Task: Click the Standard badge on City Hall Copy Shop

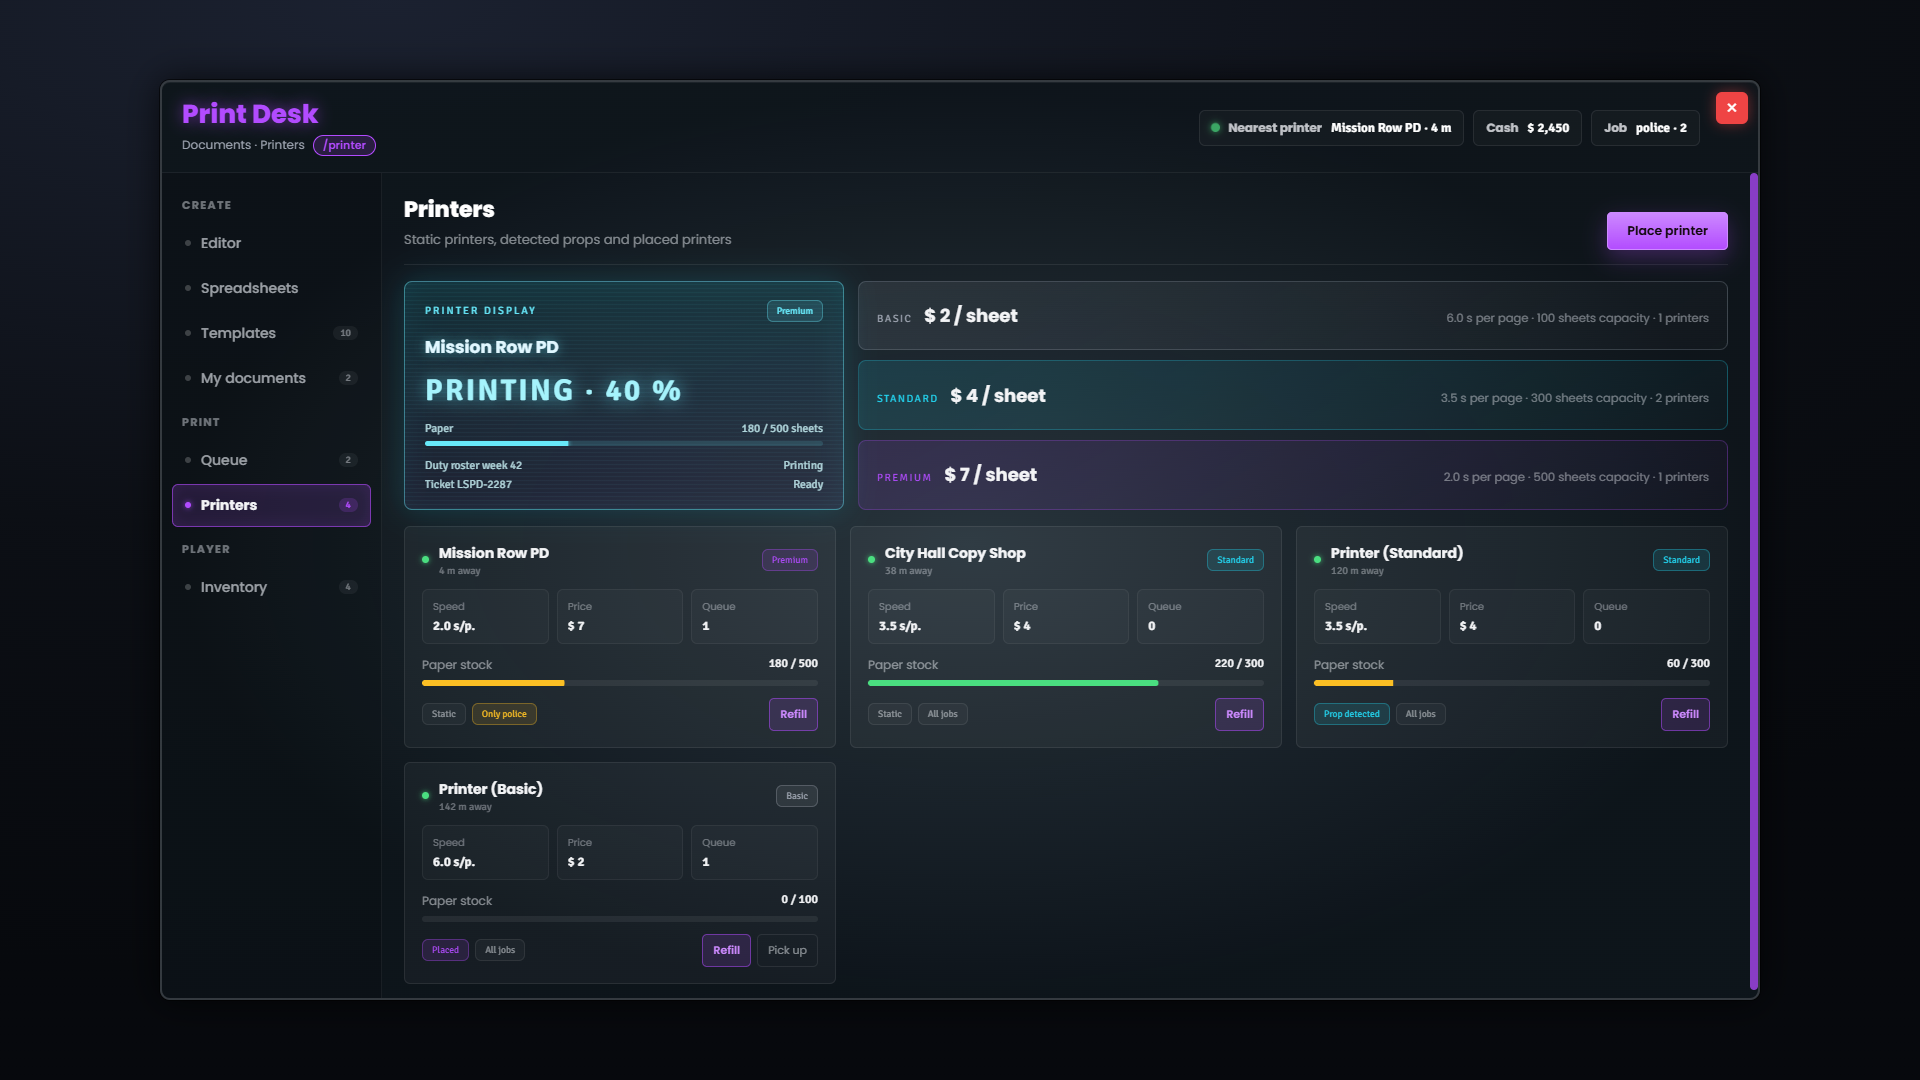Action: point(1235,560)
